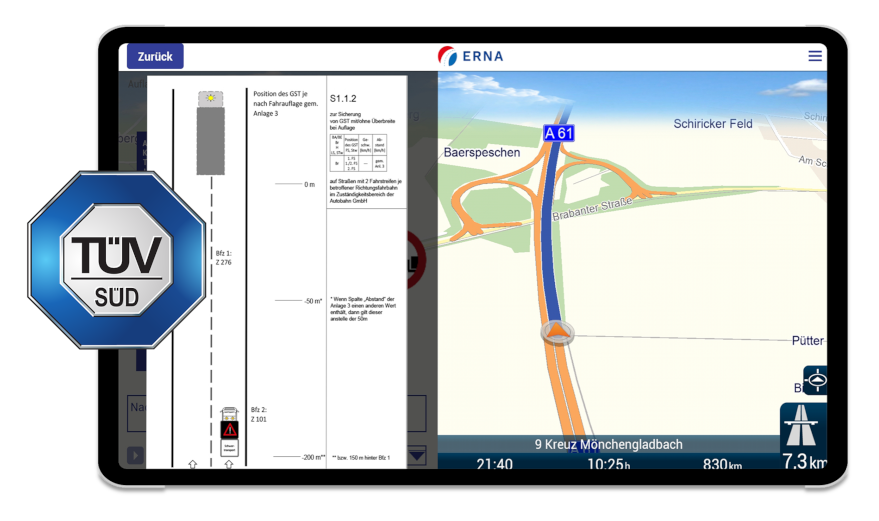879x521 pixels.
Task: Tap the motorway distance icon
Action: (x=801, y=426)
